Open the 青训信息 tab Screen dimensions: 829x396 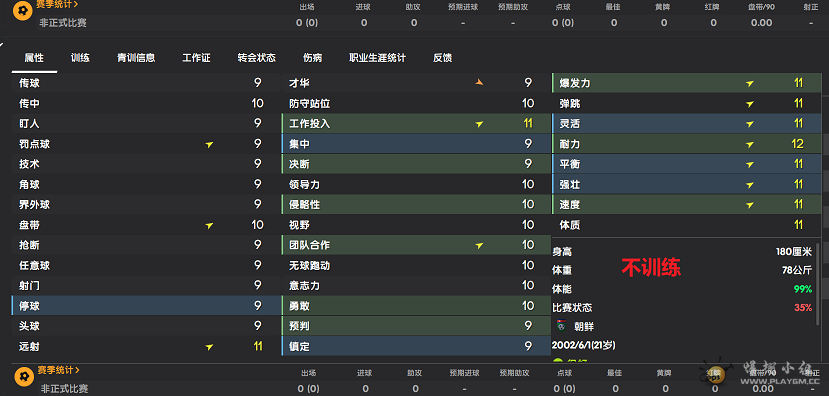tap(136, 58)
